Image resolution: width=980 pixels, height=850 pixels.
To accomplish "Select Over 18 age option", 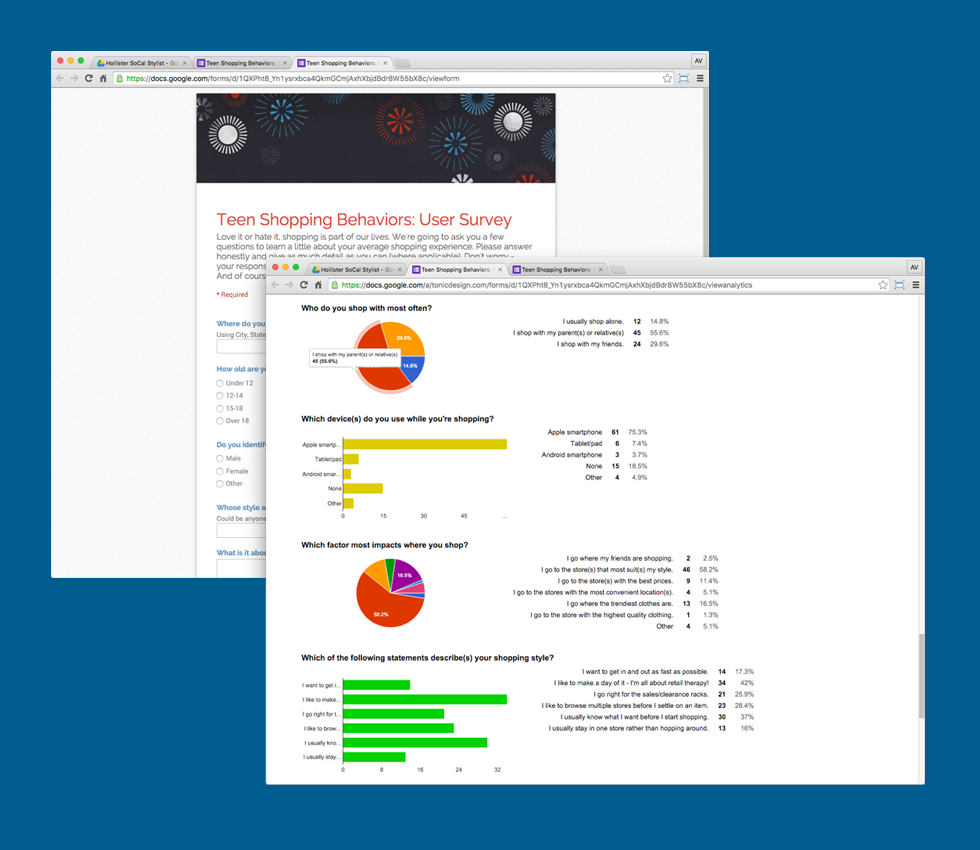I will click(x=220, y=421).
